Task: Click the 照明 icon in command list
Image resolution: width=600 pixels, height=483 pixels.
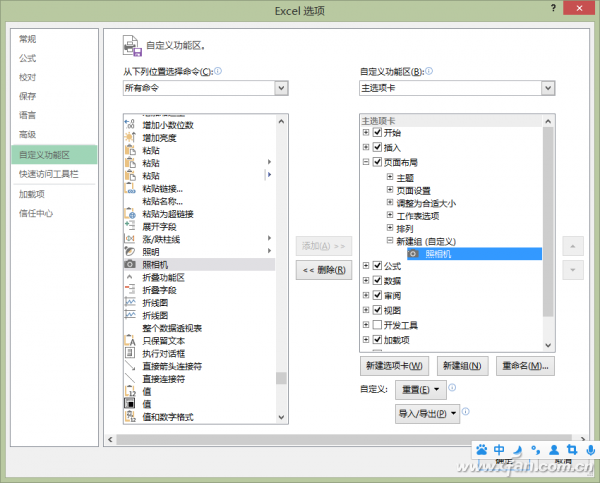Action: [130, 251]
